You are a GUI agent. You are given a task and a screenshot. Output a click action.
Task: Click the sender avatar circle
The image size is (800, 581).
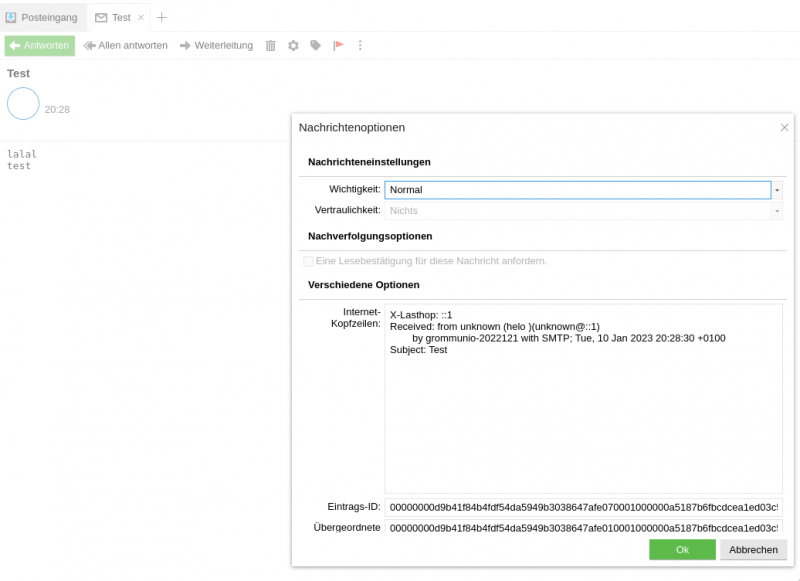click(x=23, y=104)
